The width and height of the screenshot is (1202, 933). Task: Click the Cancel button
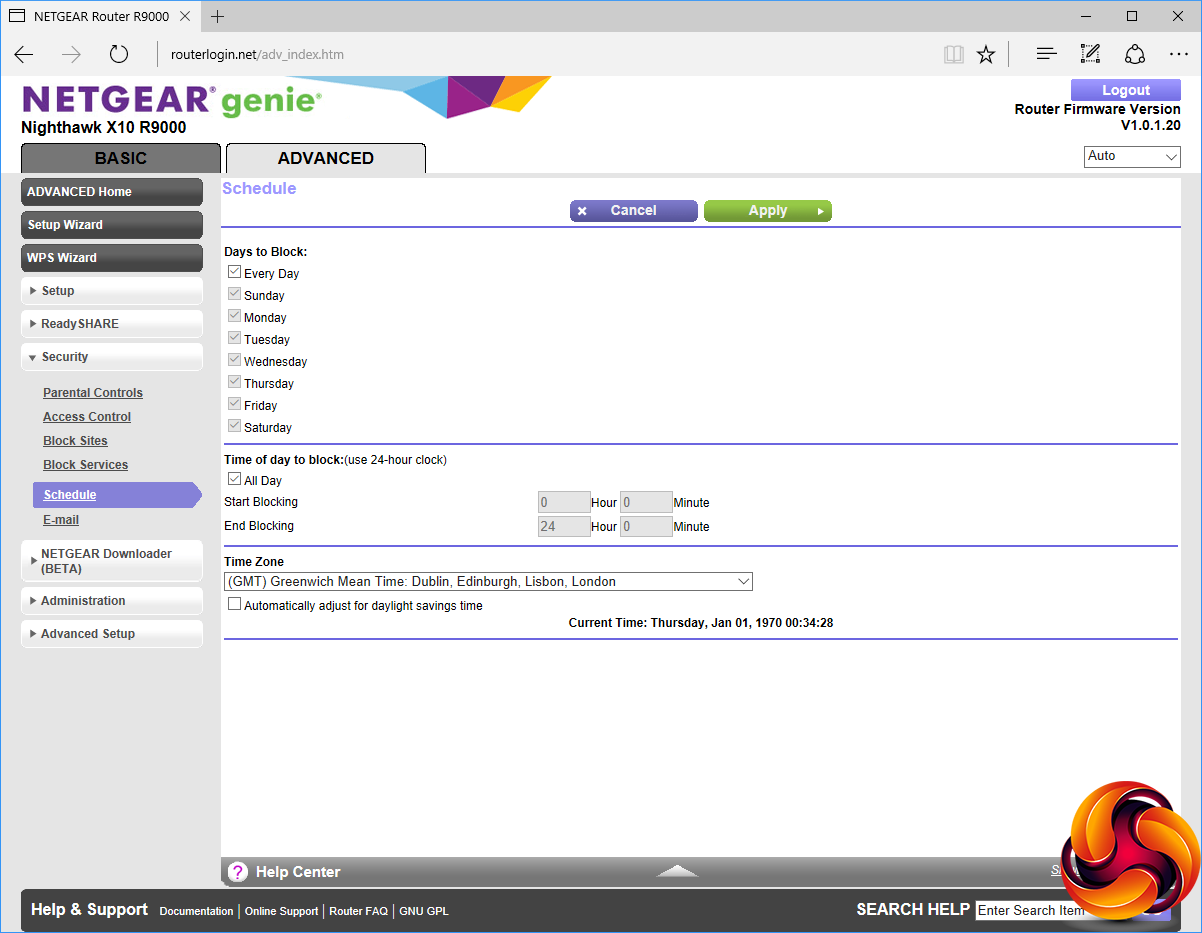(634, 211)
